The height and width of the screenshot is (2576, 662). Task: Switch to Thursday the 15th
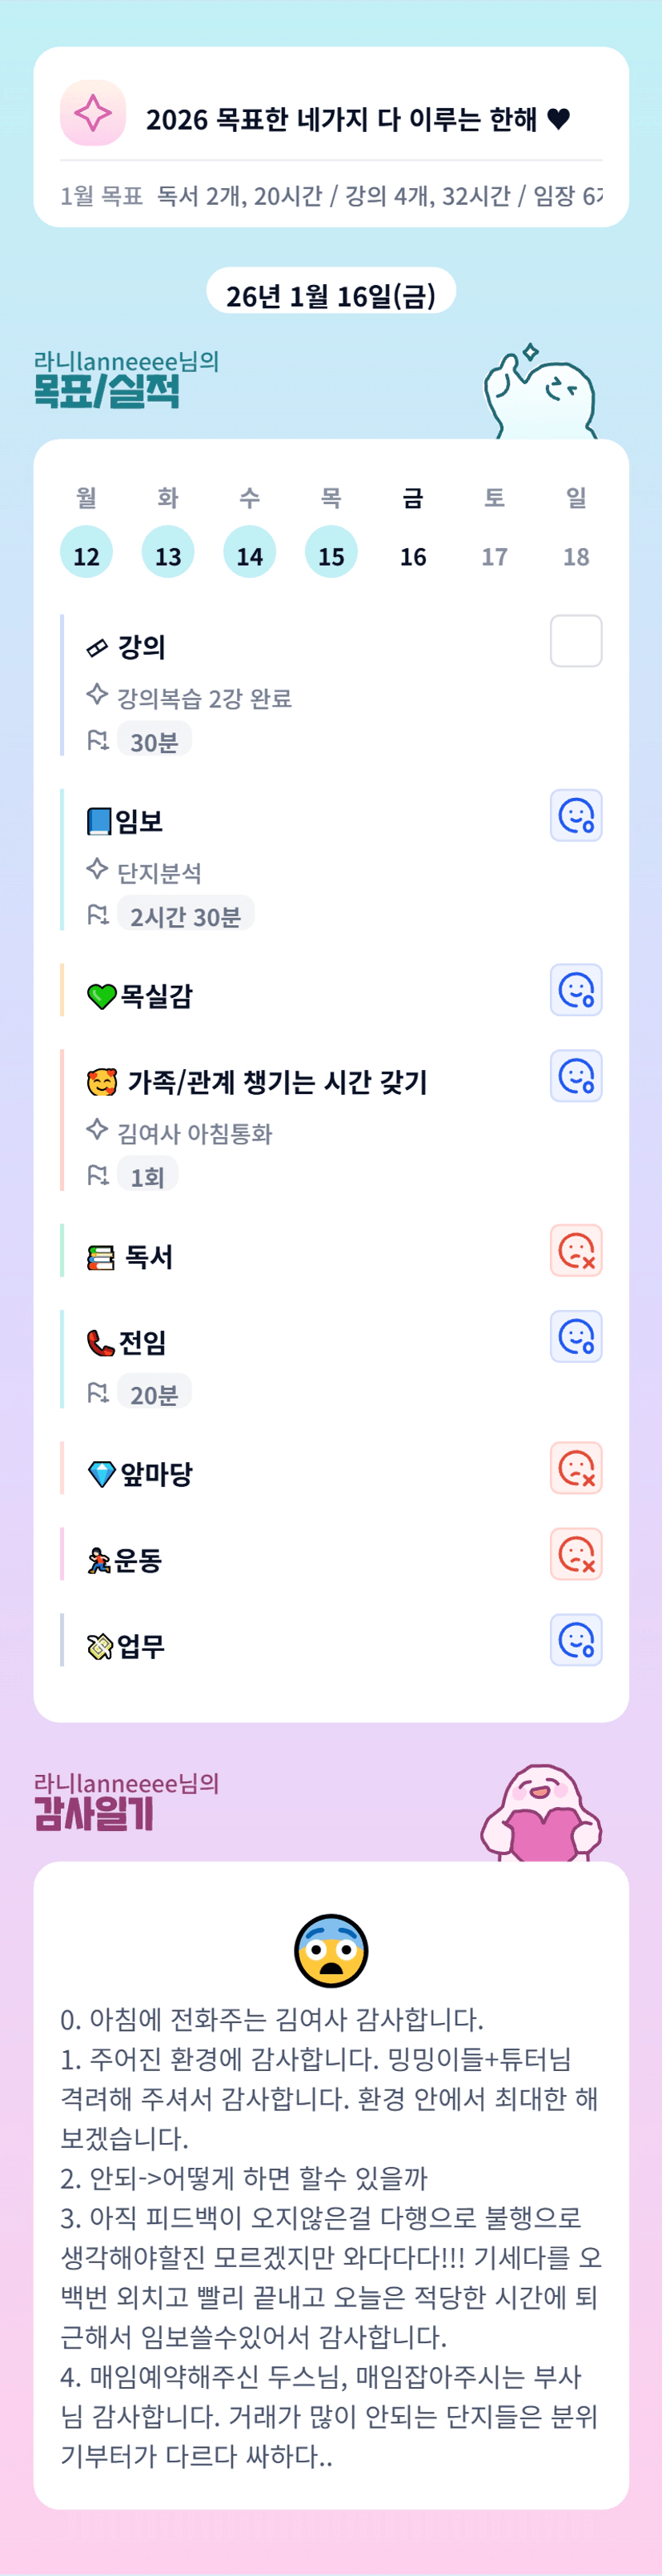pos(331,553)
